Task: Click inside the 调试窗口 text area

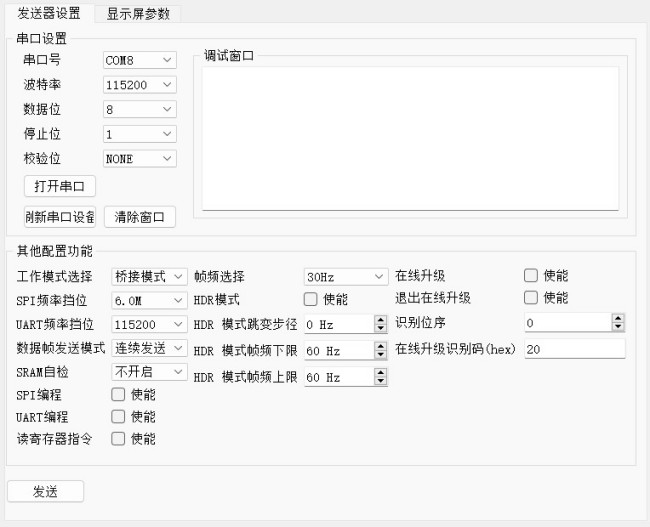Action: click(410, 138)
